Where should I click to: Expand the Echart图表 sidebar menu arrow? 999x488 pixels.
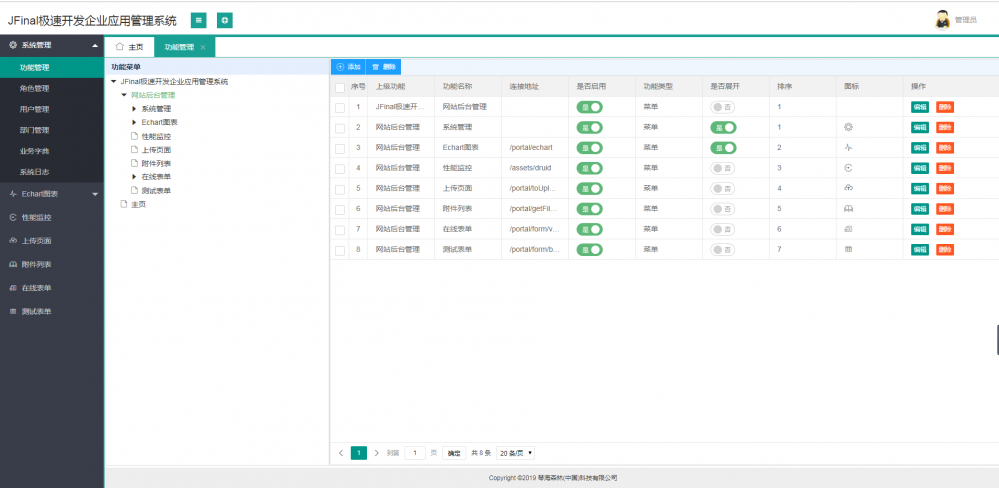coord(95,194)
